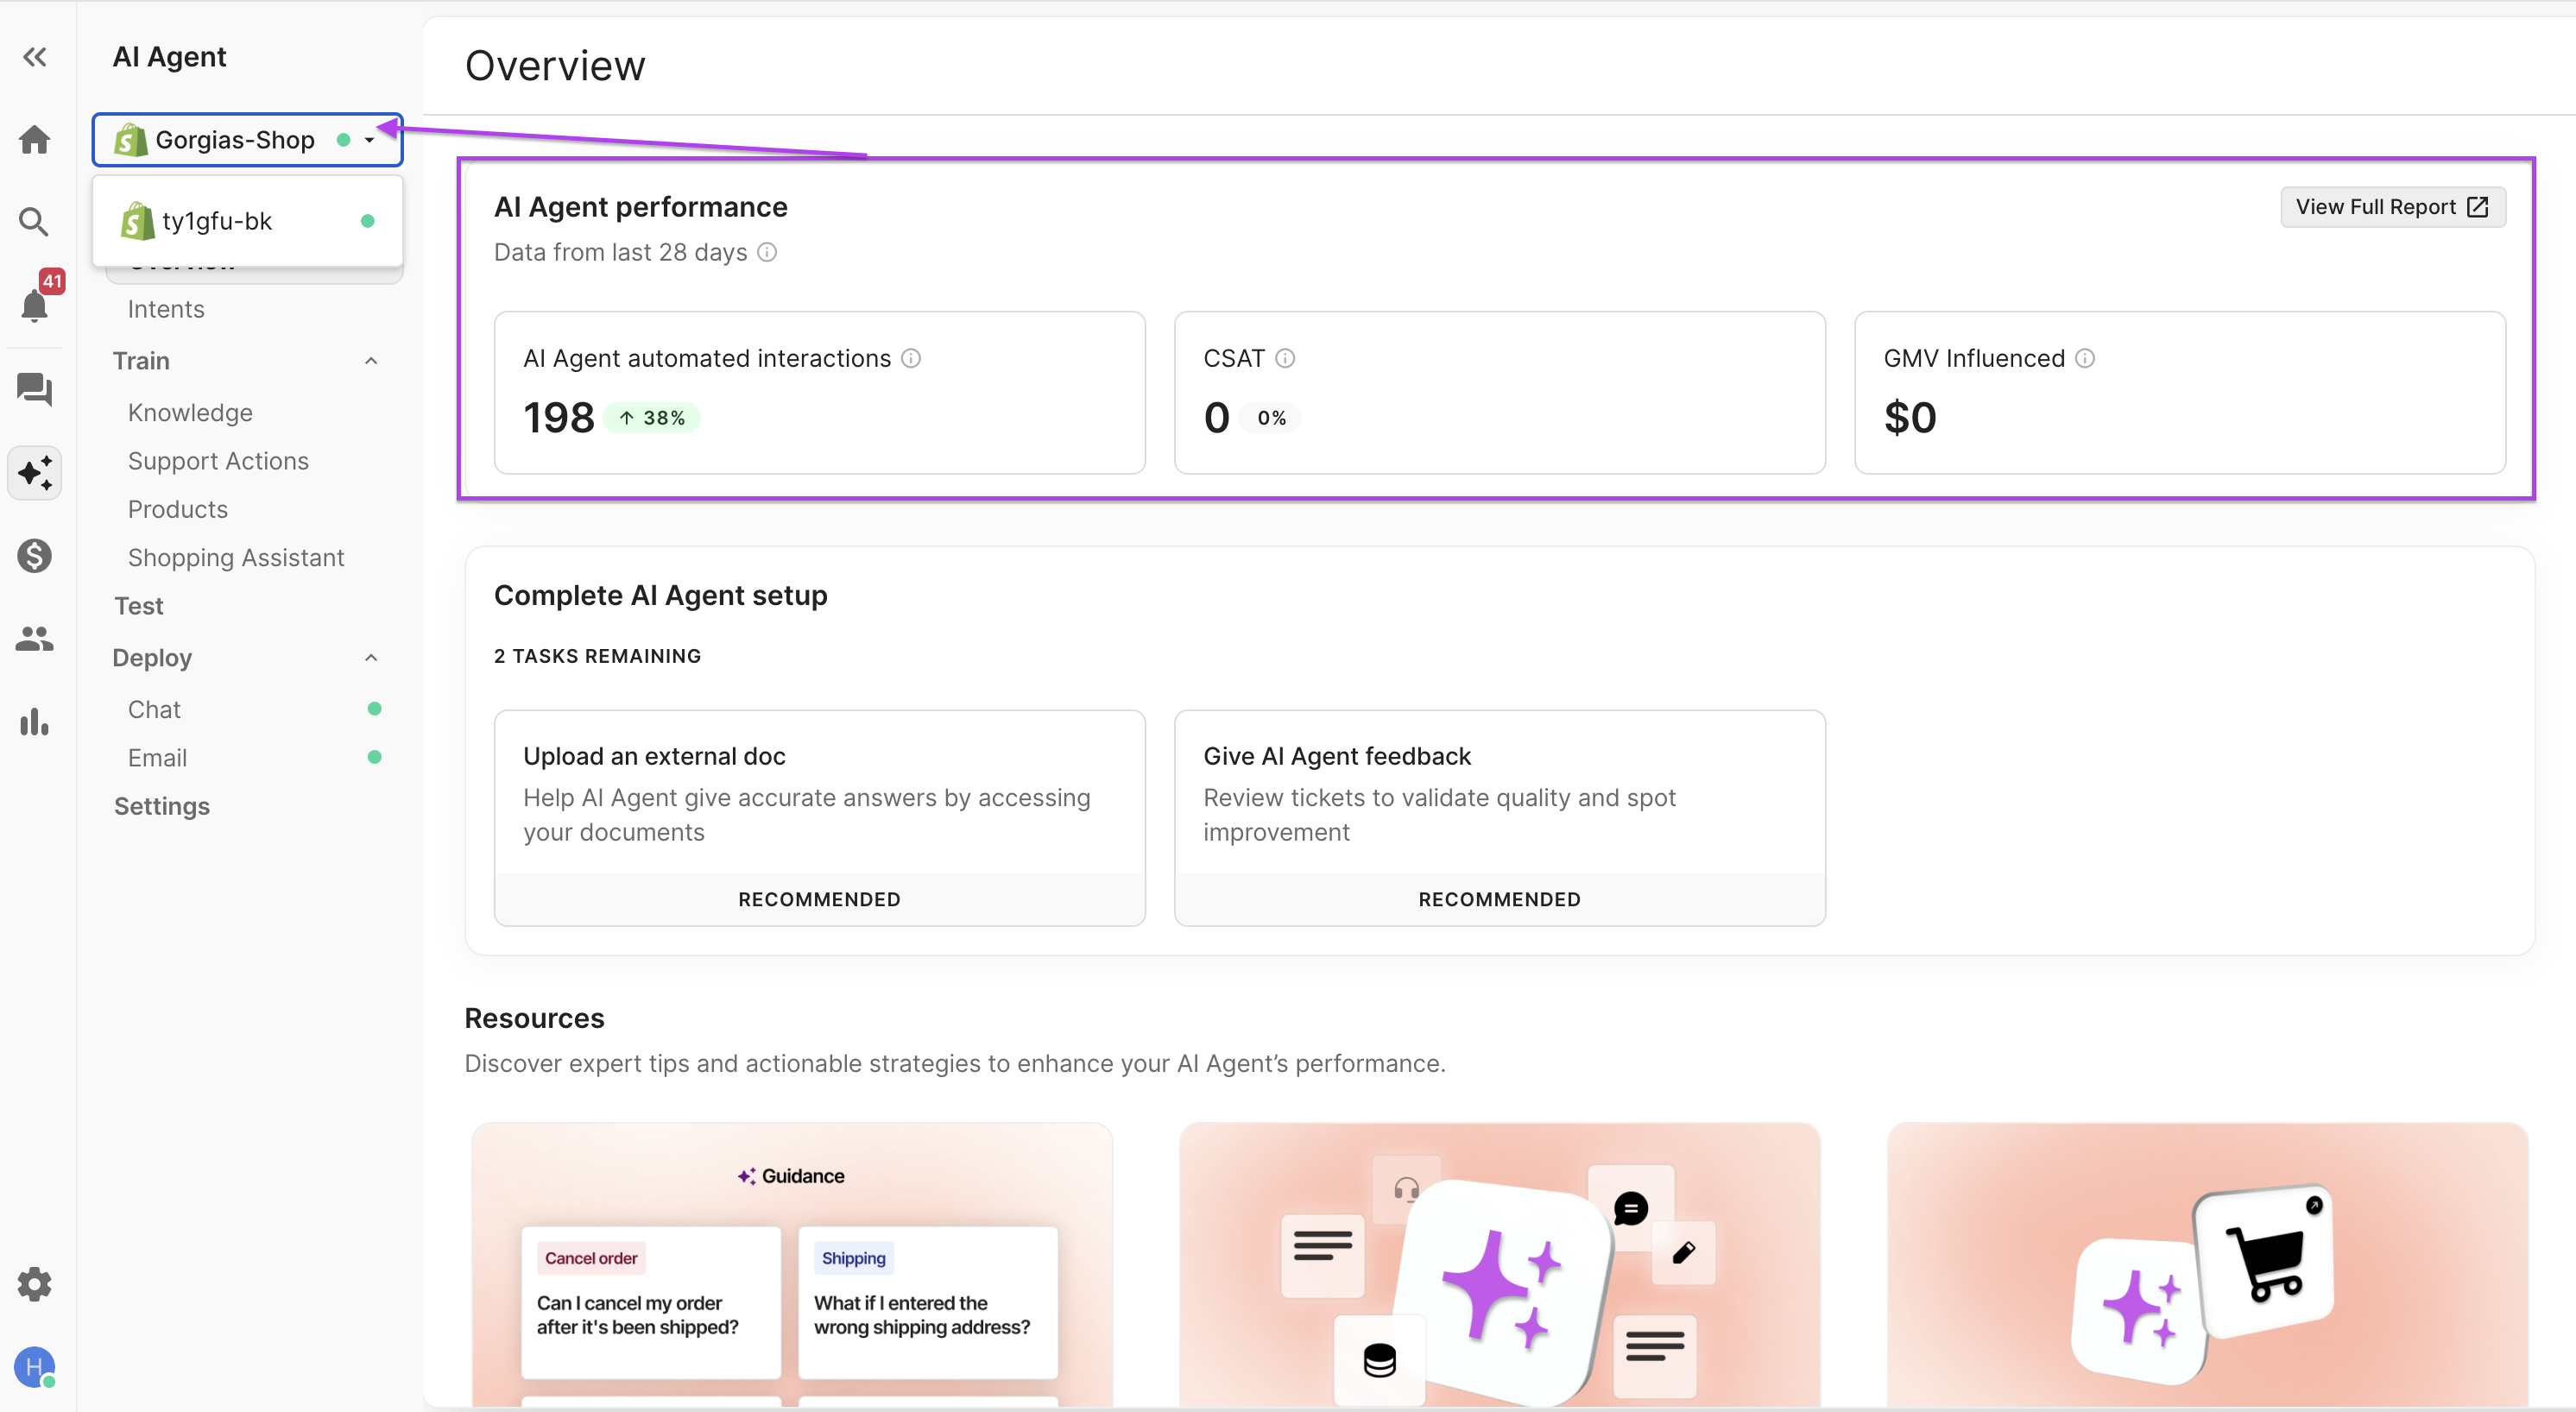
Task: Open the Tickets chat bubbles icon
Action: click(35, 388)
